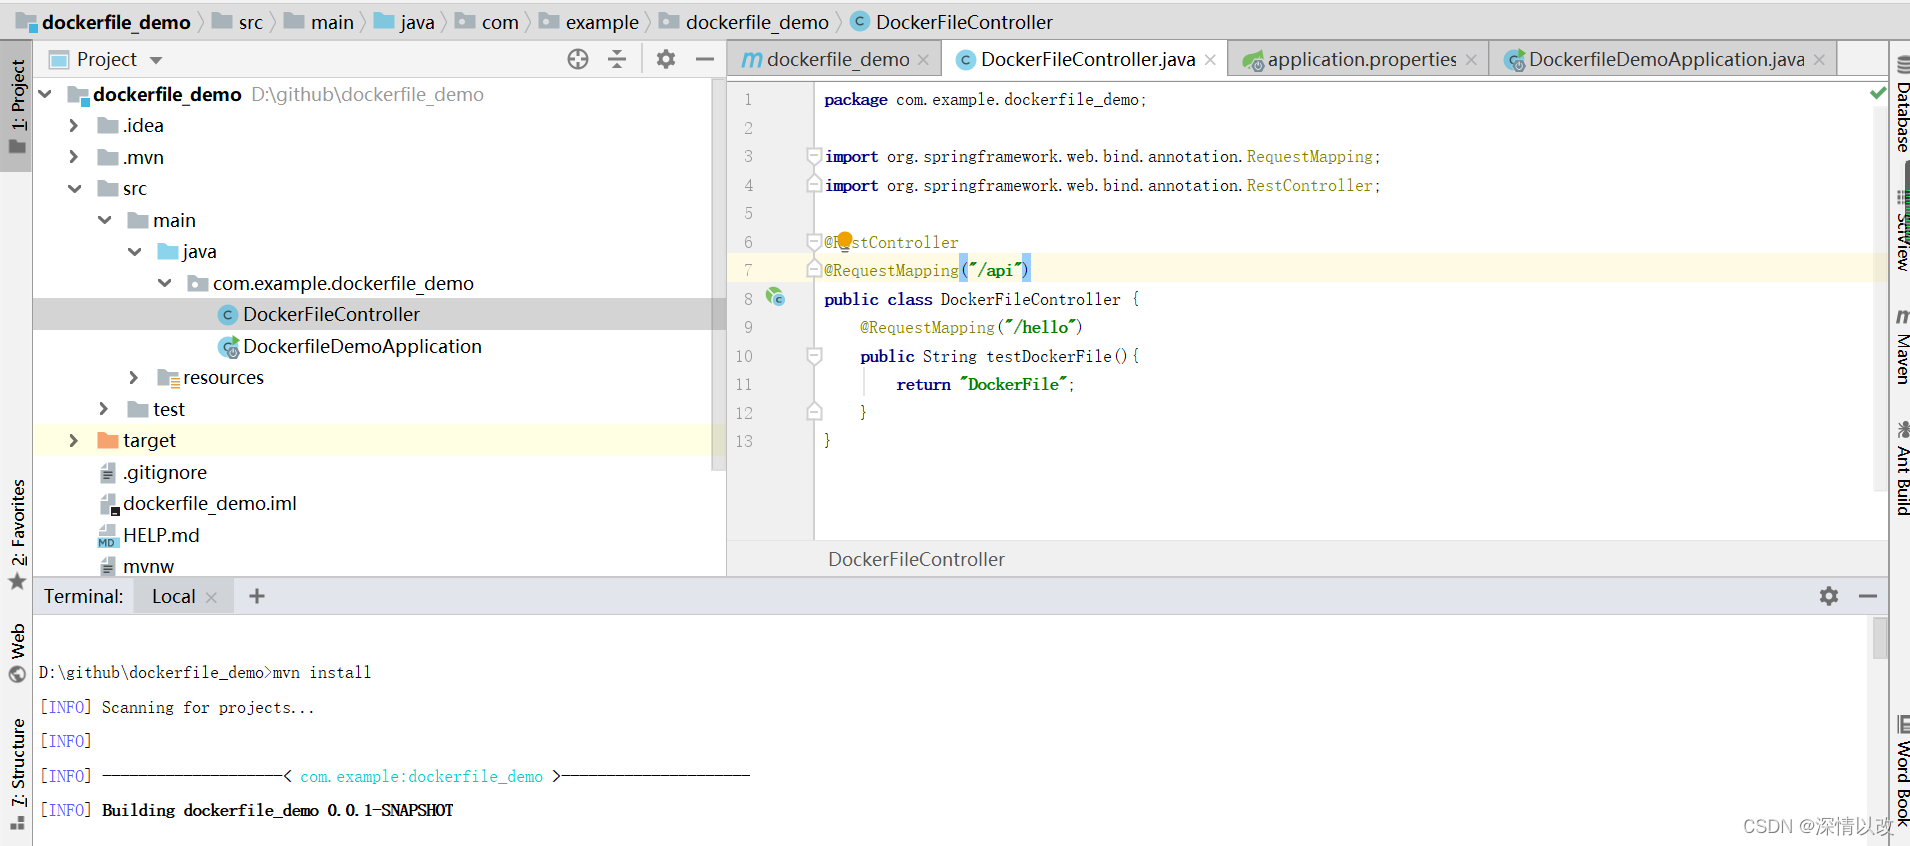The width and height of the screenshot is (1910, 846).
Task: Close the DockerFileController.java tab
Action: 1210,60
